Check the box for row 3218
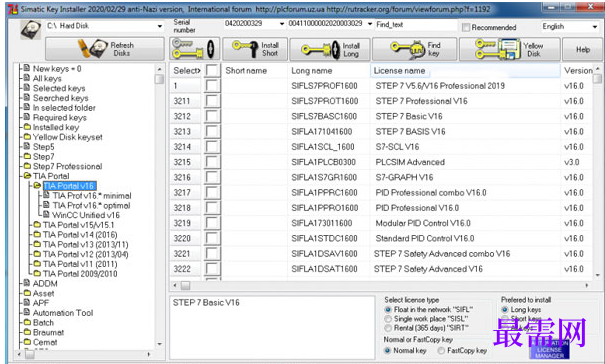Screen dimensions: 605x364 (x=212, y=208)
